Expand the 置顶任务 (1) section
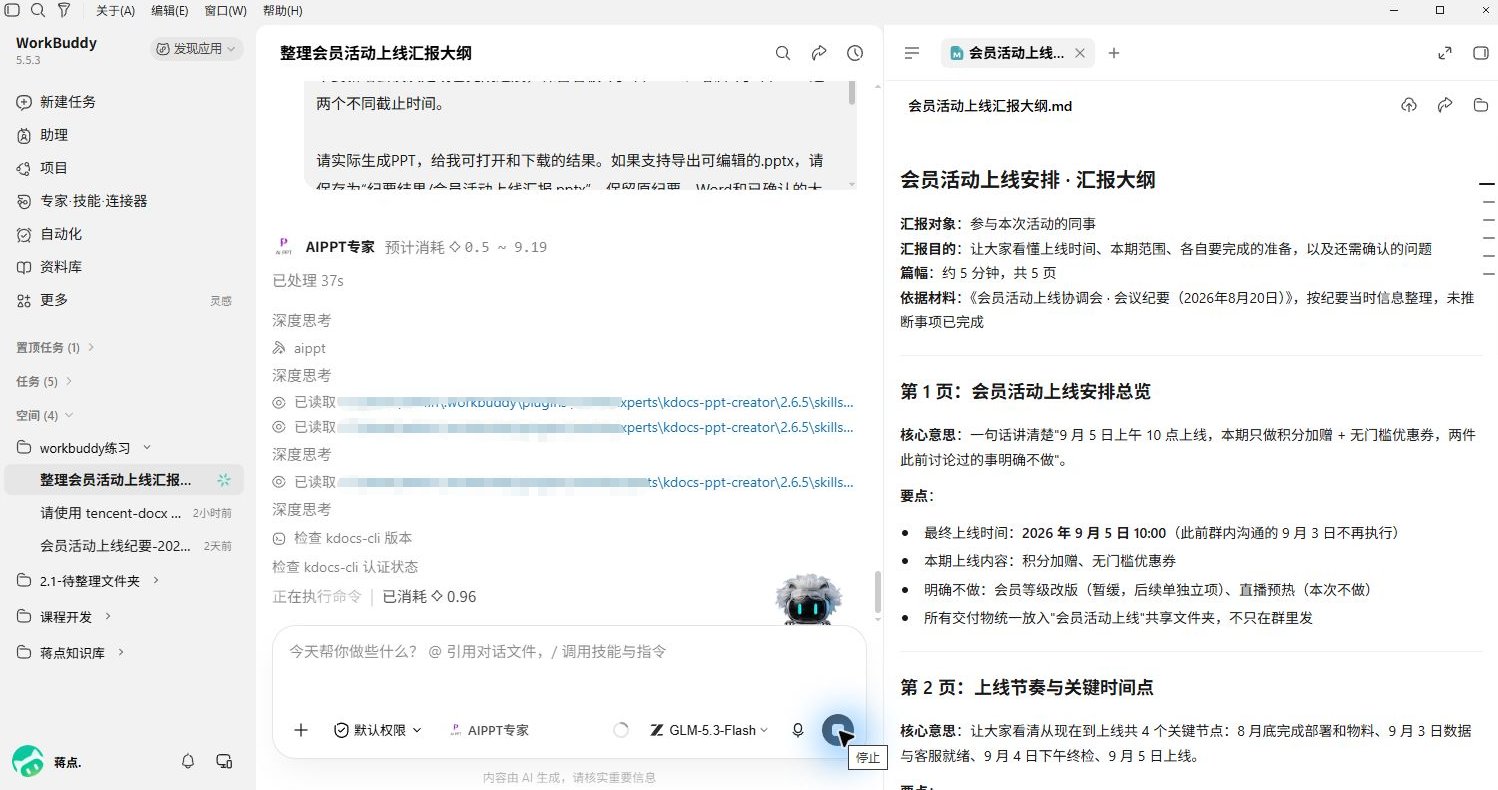The image size is (1498, 790). (x=56, y=347)
